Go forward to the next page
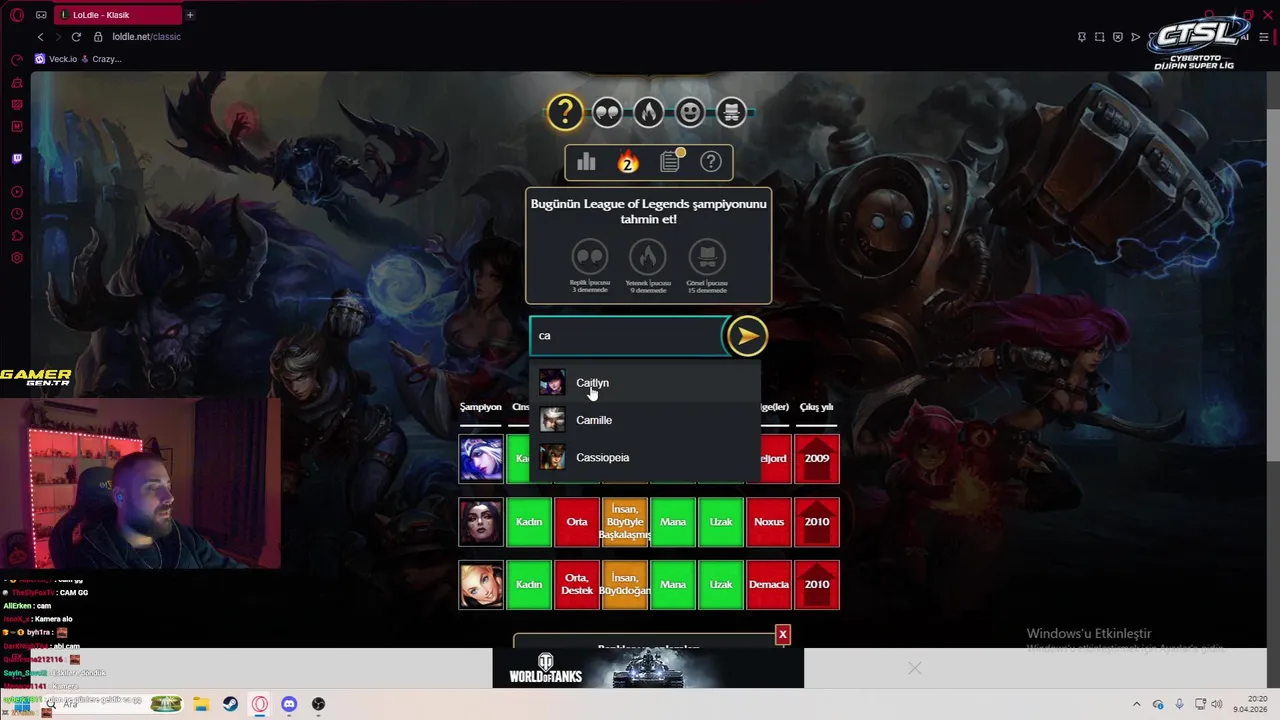1280x720 pixels. tap(58, 37)
